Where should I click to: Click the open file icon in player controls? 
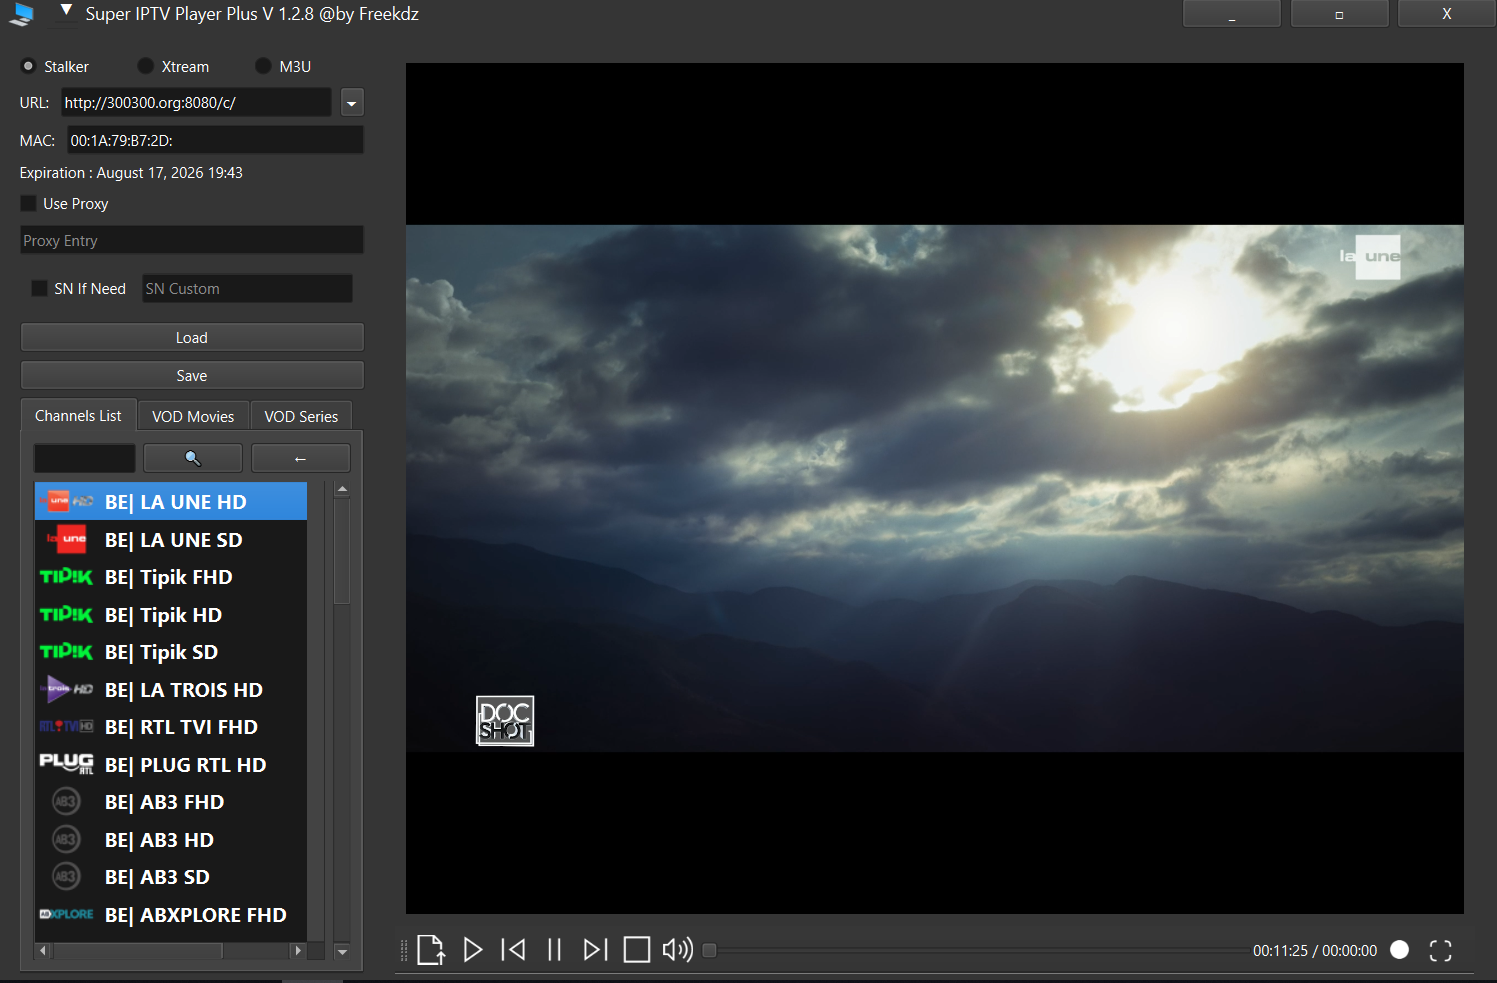click(x=430, y=950)
